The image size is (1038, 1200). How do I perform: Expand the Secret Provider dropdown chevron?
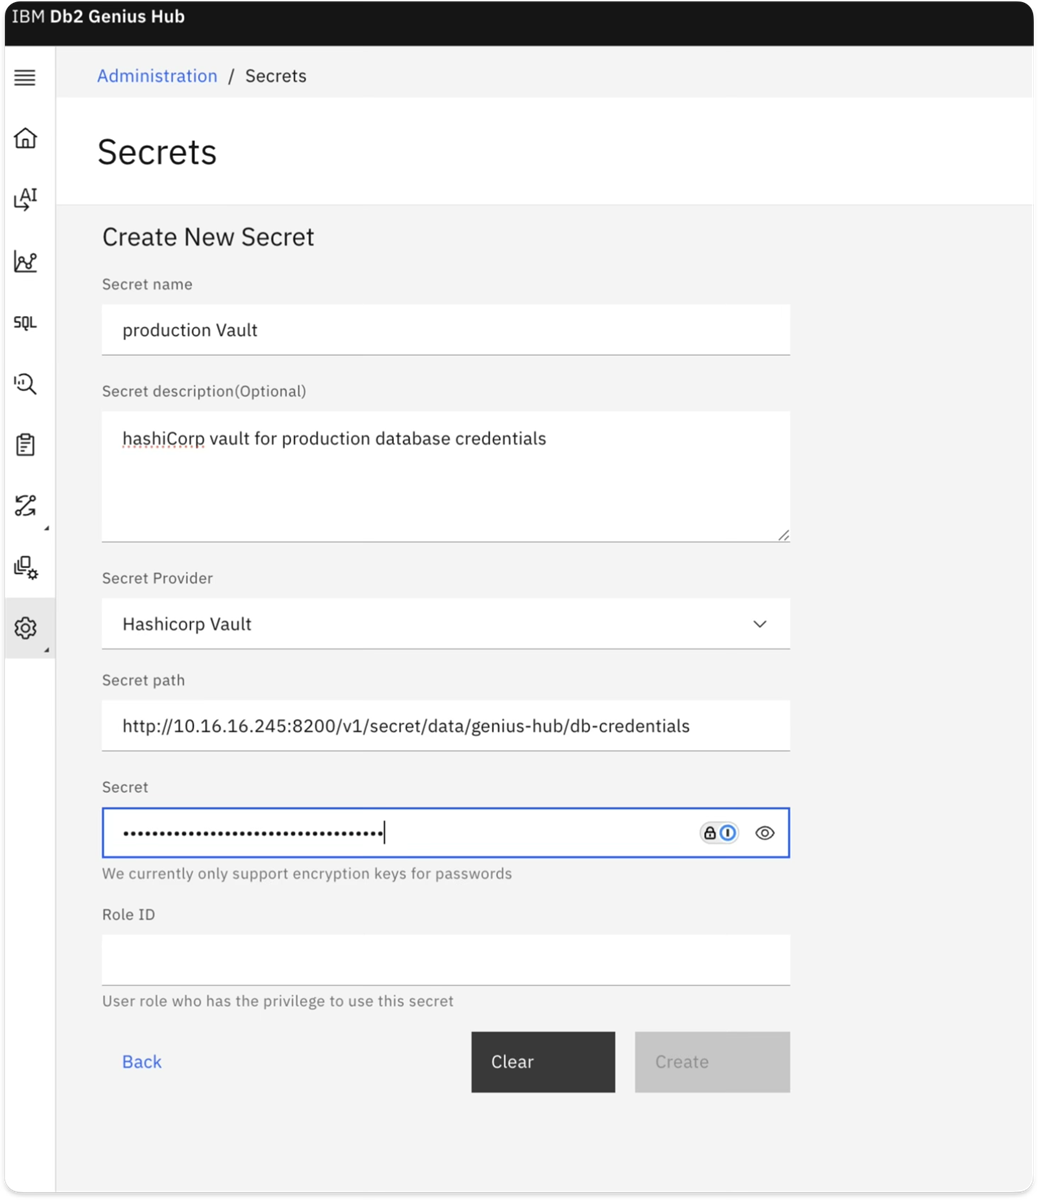point(760,624)
